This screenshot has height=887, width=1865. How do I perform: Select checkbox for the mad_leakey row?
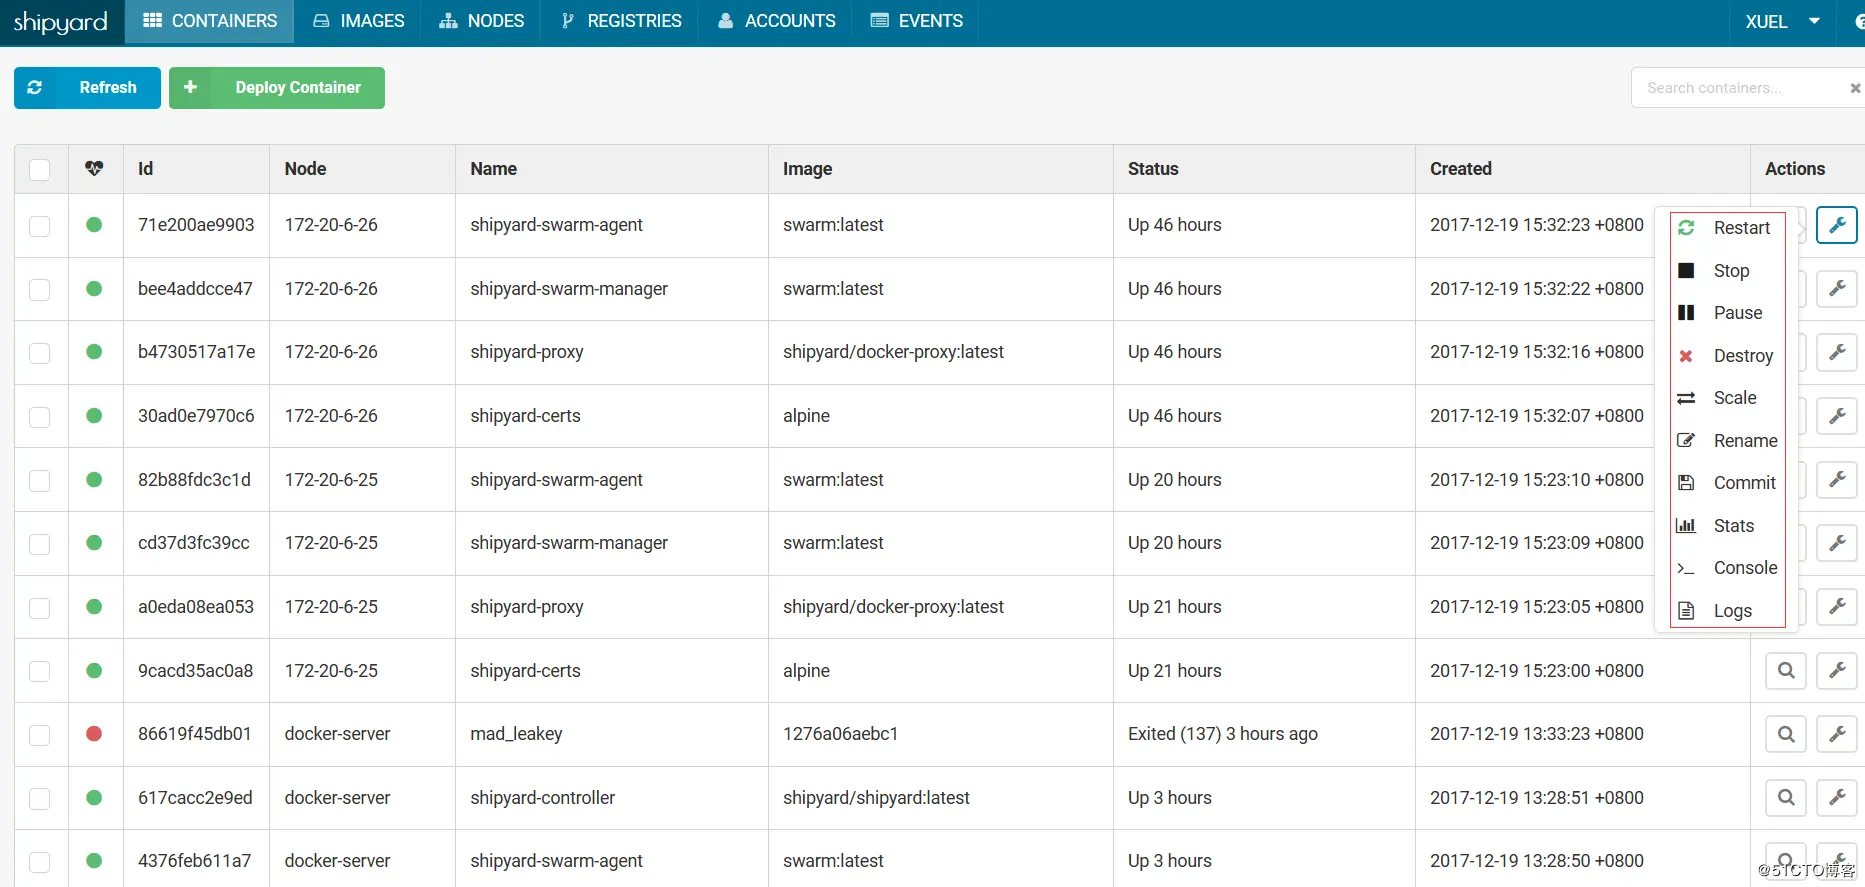(x=40, y=735)
